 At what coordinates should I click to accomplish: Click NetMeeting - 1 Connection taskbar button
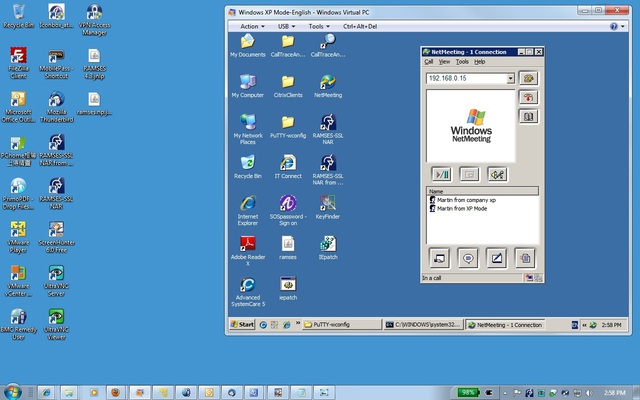[505, 325]
